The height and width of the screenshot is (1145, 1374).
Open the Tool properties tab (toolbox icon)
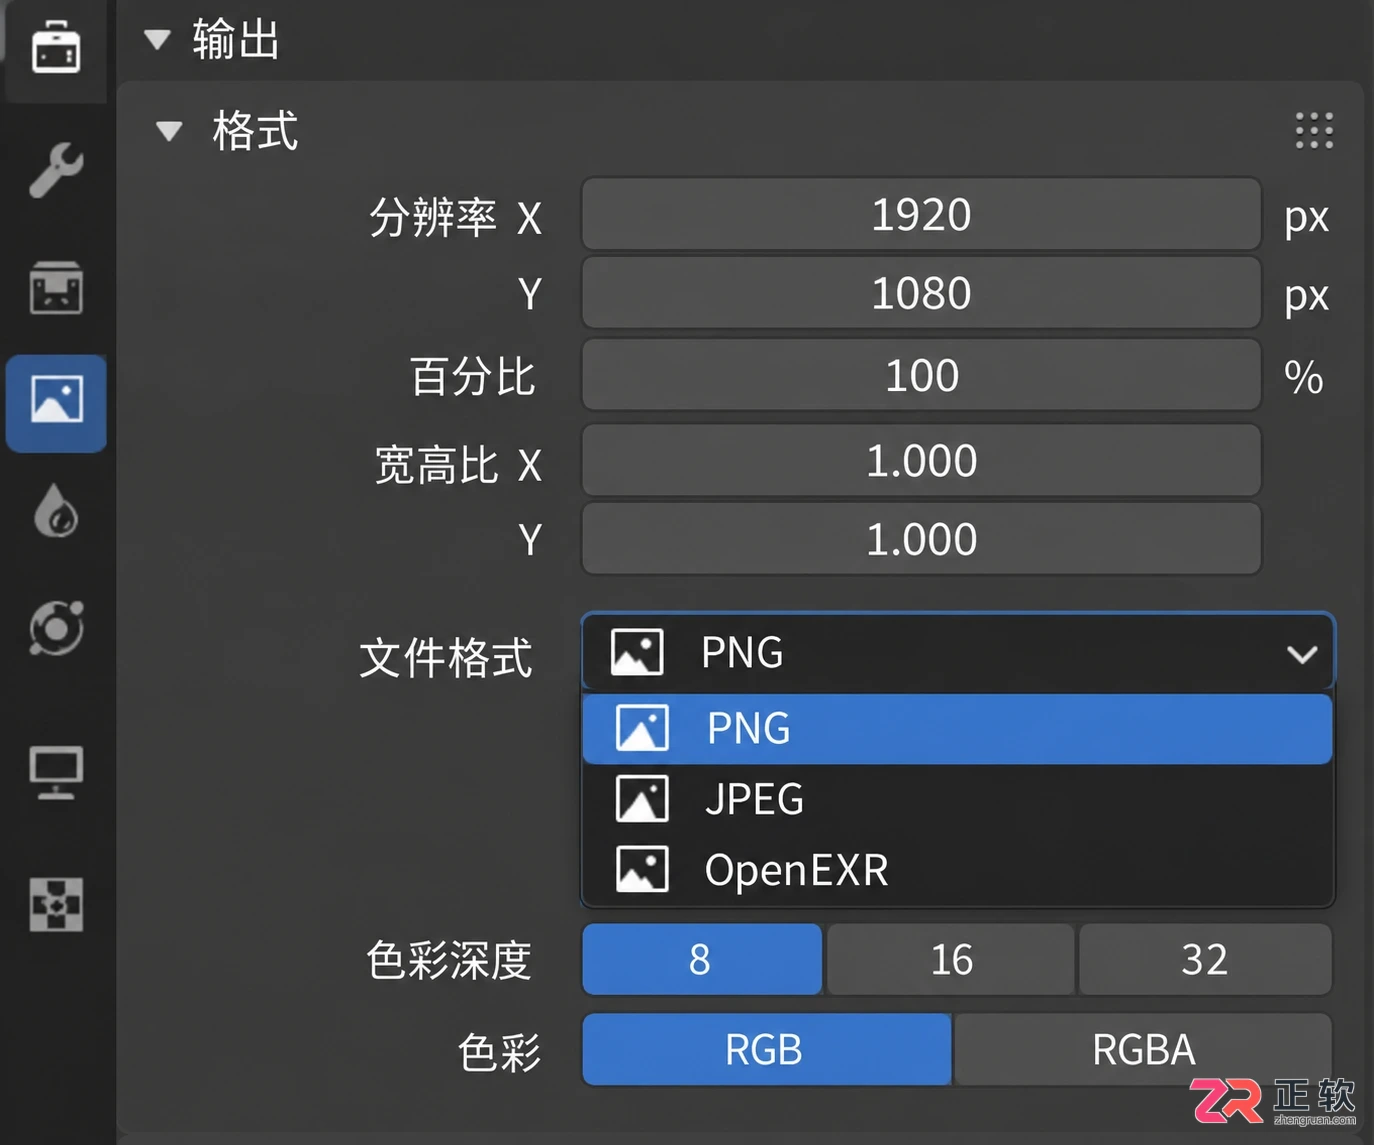pos(56,48)
